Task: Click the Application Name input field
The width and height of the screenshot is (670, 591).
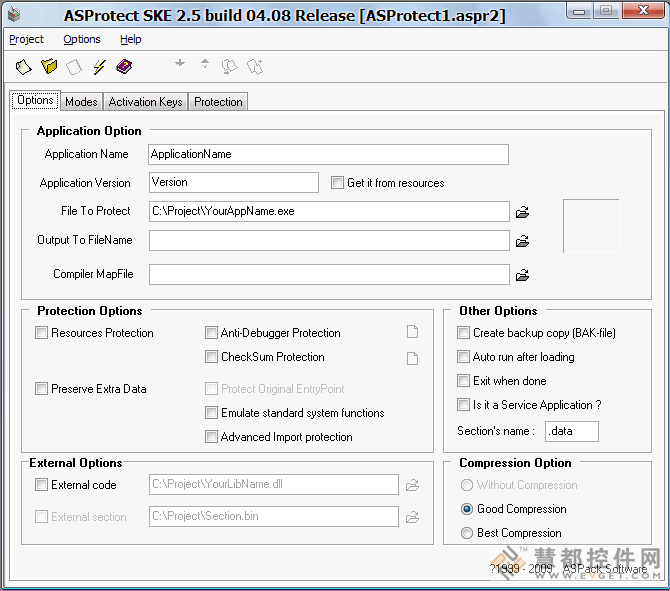Action: coord(328,154)
